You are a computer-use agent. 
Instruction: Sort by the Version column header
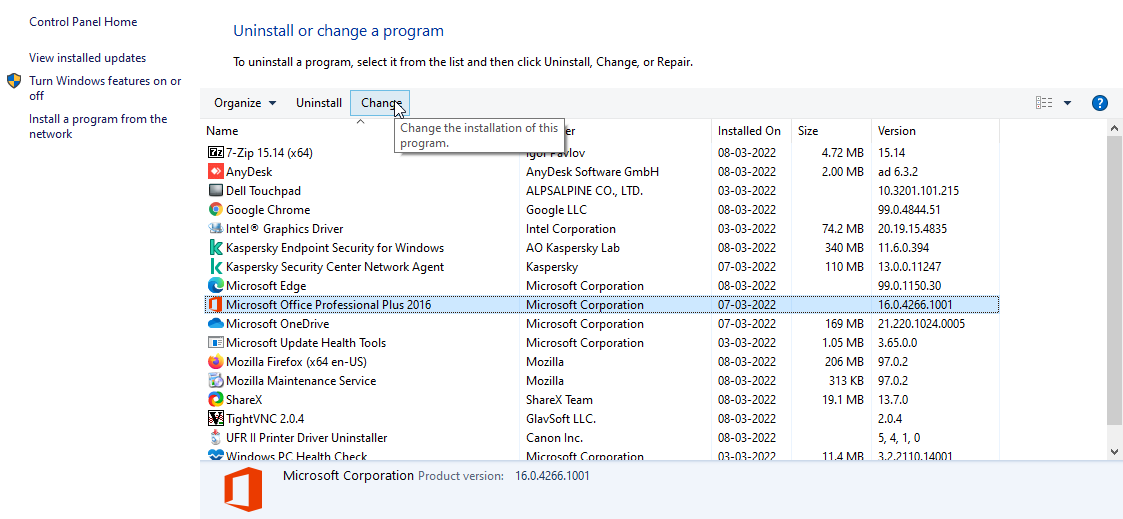point(897,131)
